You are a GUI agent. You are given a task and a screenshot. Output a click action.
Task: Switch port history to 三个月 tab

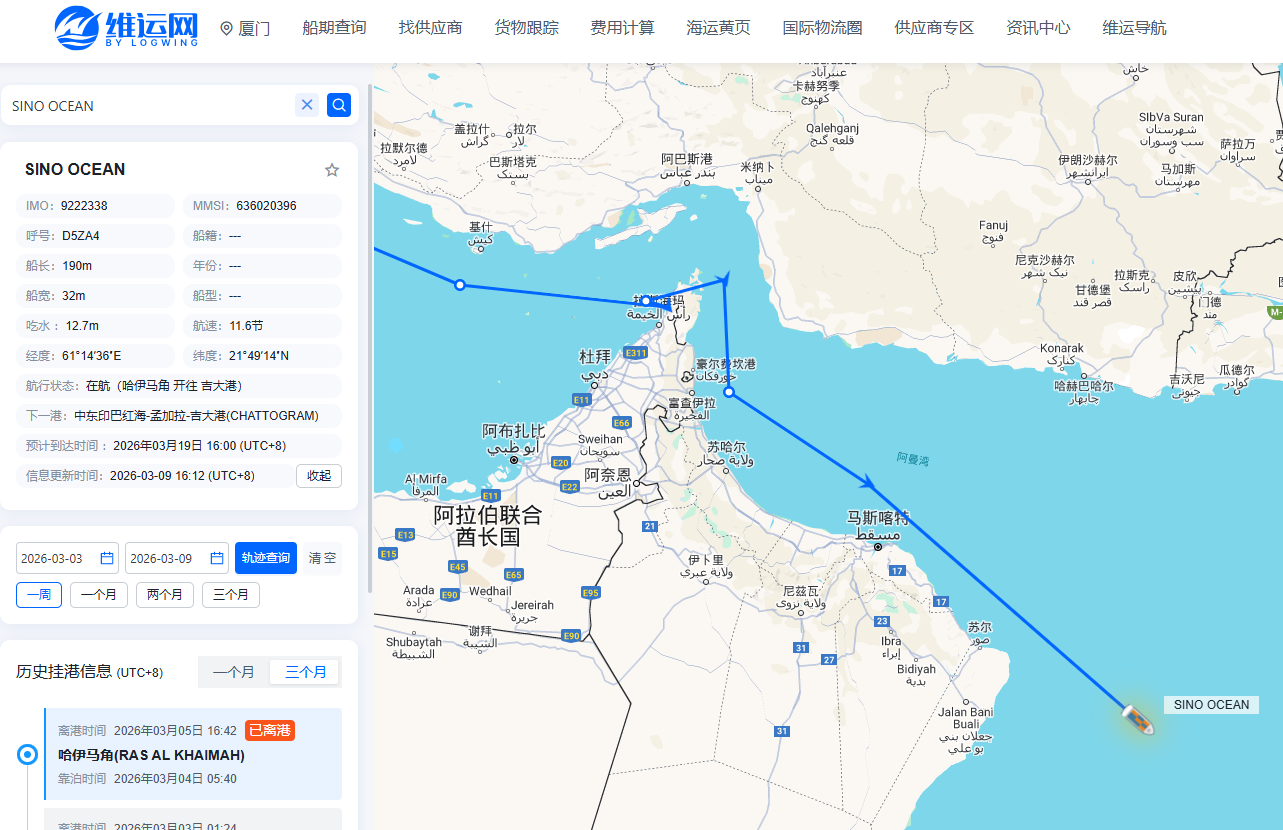coord(306,672)
